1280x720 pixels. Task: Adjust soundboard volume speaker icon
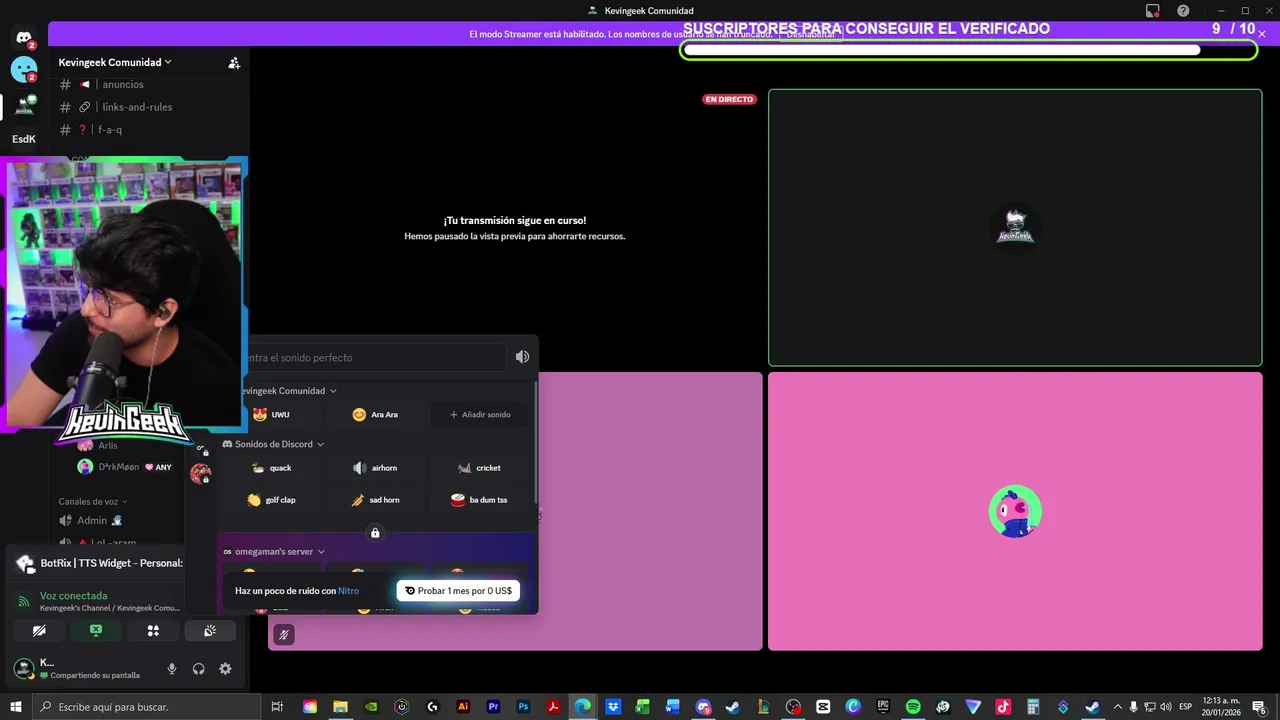[x=522, y=357]
